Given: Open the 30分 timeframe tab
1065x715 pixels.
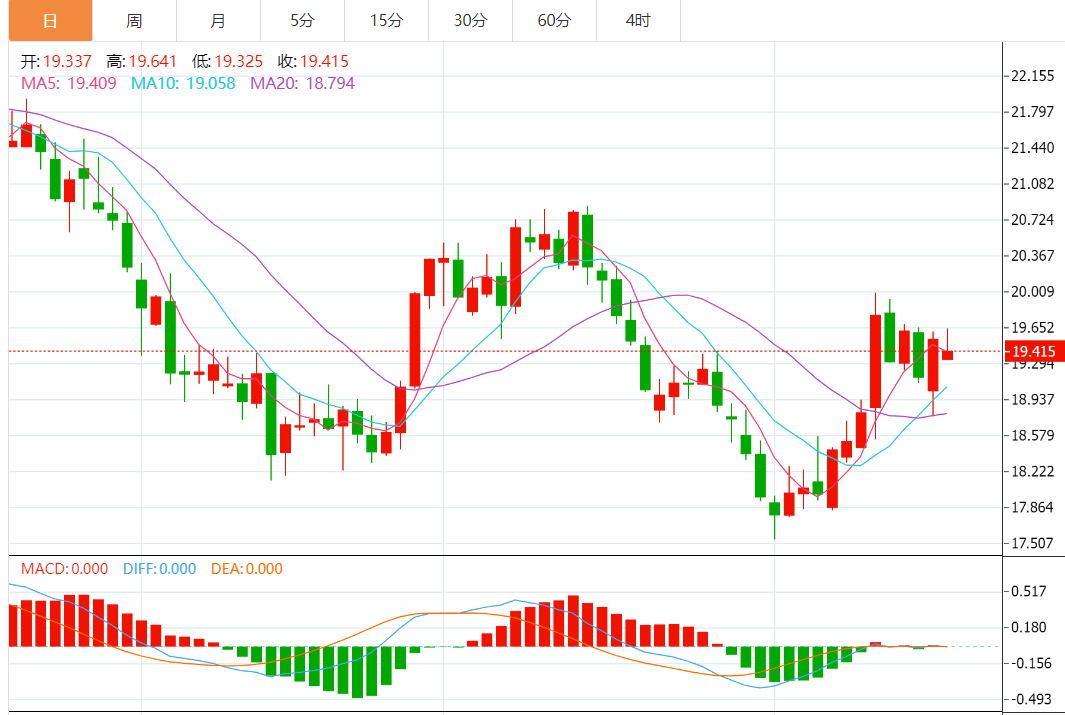Looking at the screenshot, I should pyautogui.click(x=470, y=21).
